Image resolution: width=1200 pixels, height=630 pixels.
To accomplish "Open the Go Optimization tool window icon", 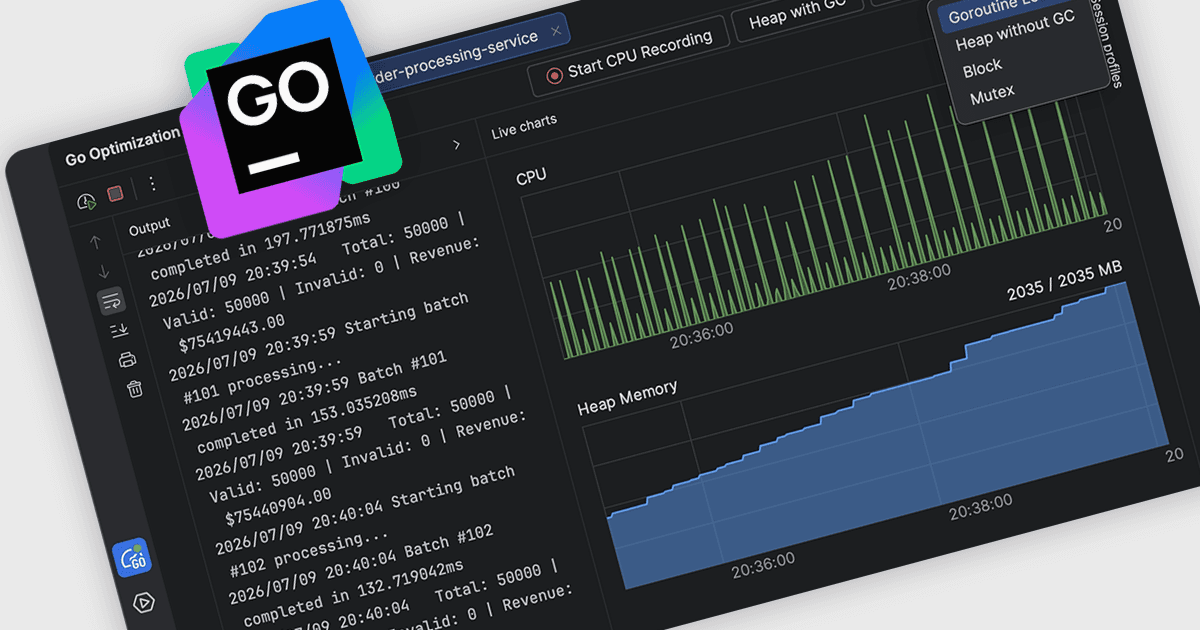I will (x=132, y=558).
